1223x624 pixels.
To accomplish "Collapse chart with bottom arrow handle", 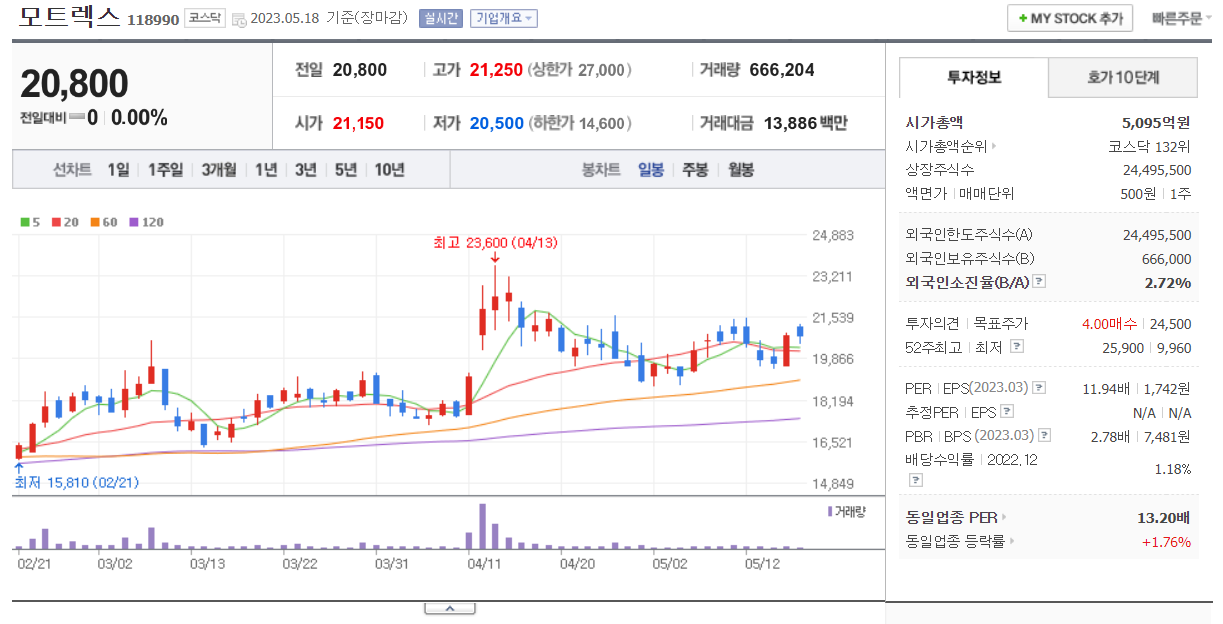I will coord(449,608).
